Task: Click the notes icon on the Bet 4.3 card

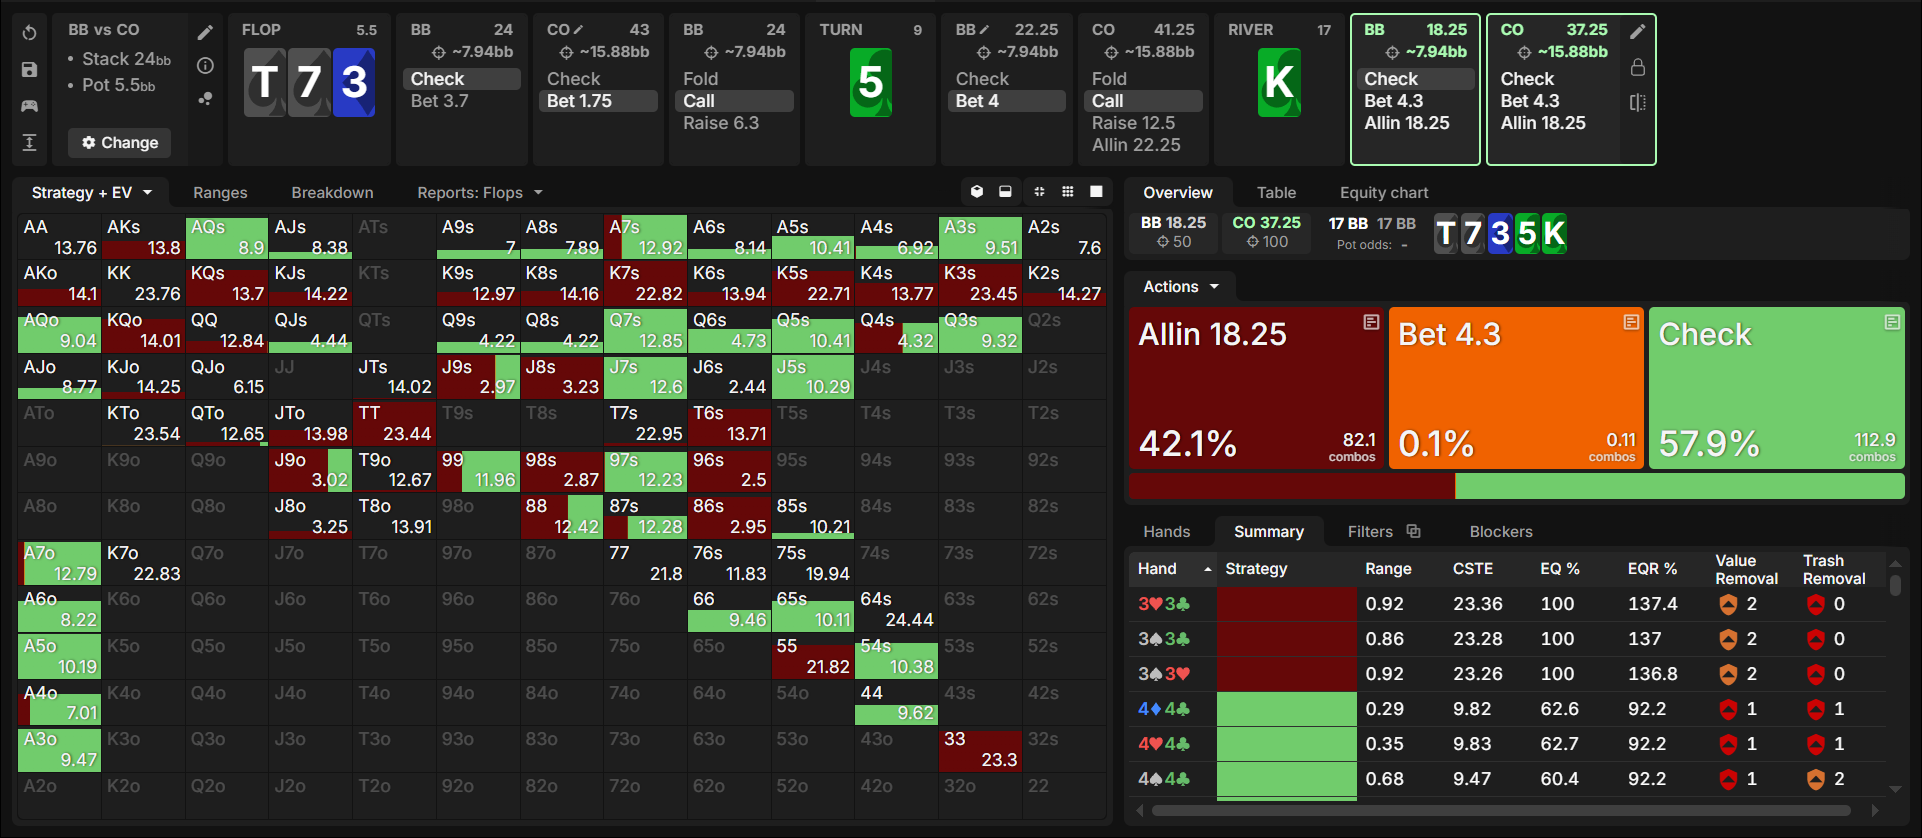Action: (x=1631, y=322)
